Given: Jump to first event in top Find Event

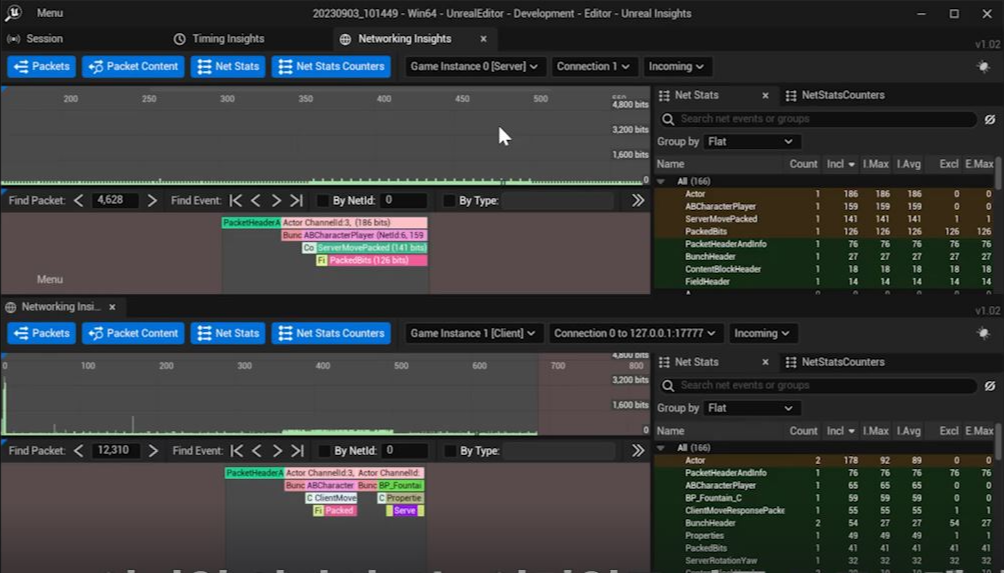Looking at the screenshot, I should coord(236,200).
